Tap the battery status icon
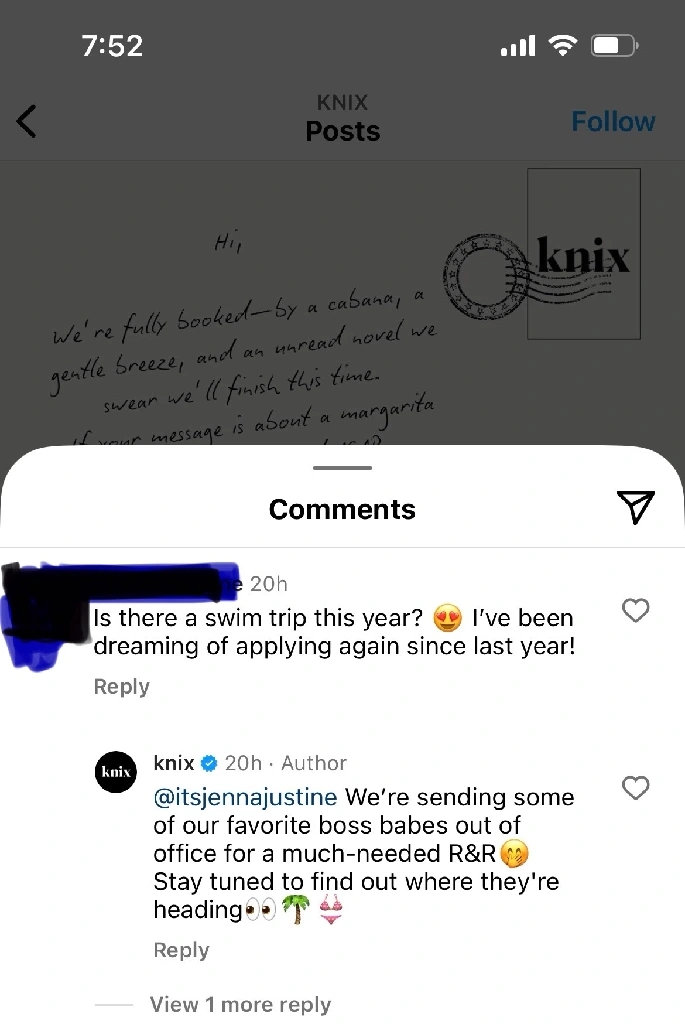 point(614,46)
